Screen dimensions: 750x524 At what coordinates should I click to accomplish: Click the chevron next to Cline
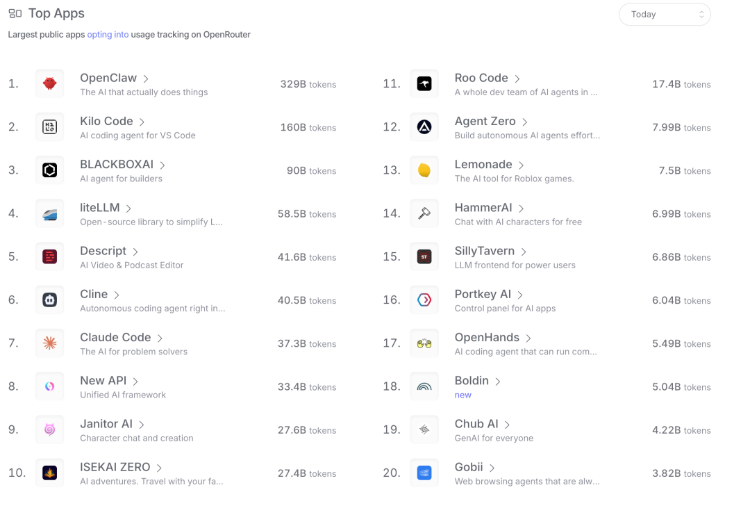click(117, 295)
